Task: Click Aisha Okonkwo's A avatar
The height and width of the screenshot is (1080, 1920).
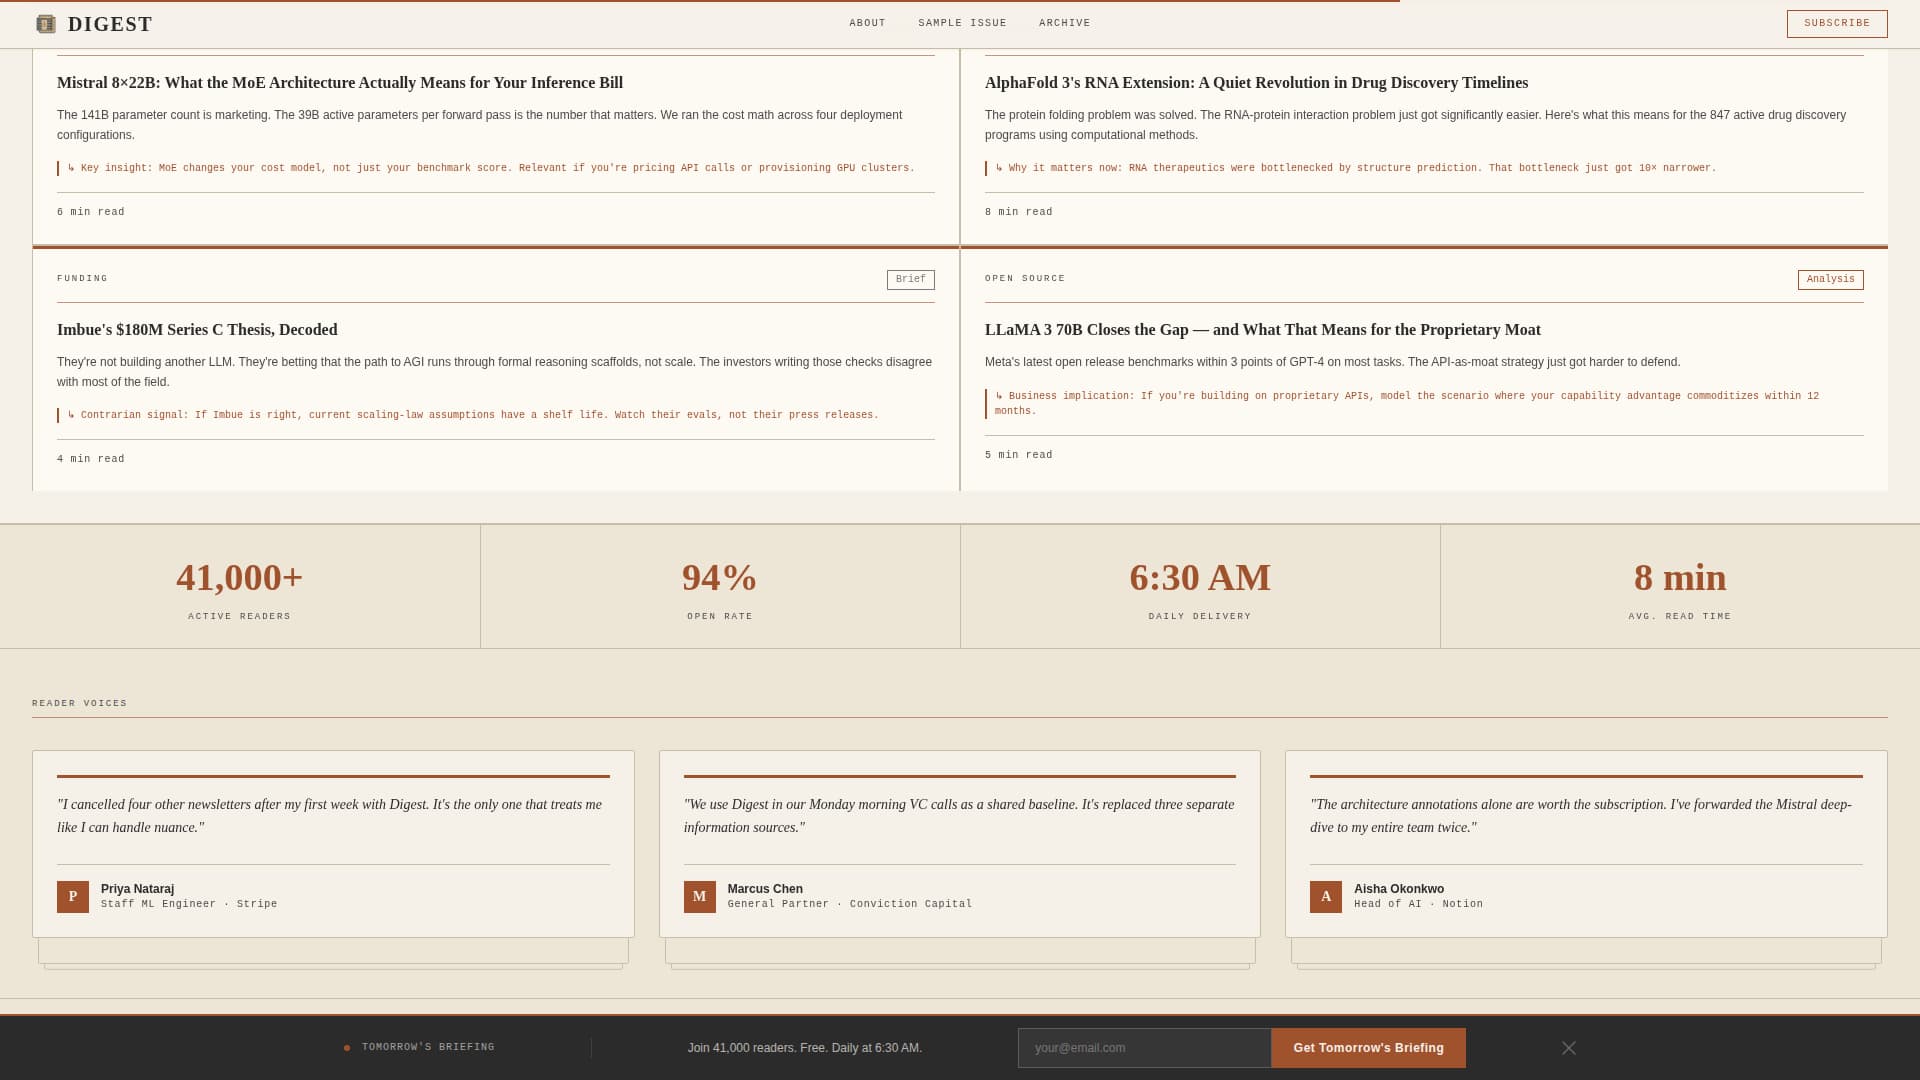Action: [x=1326, y=897]
